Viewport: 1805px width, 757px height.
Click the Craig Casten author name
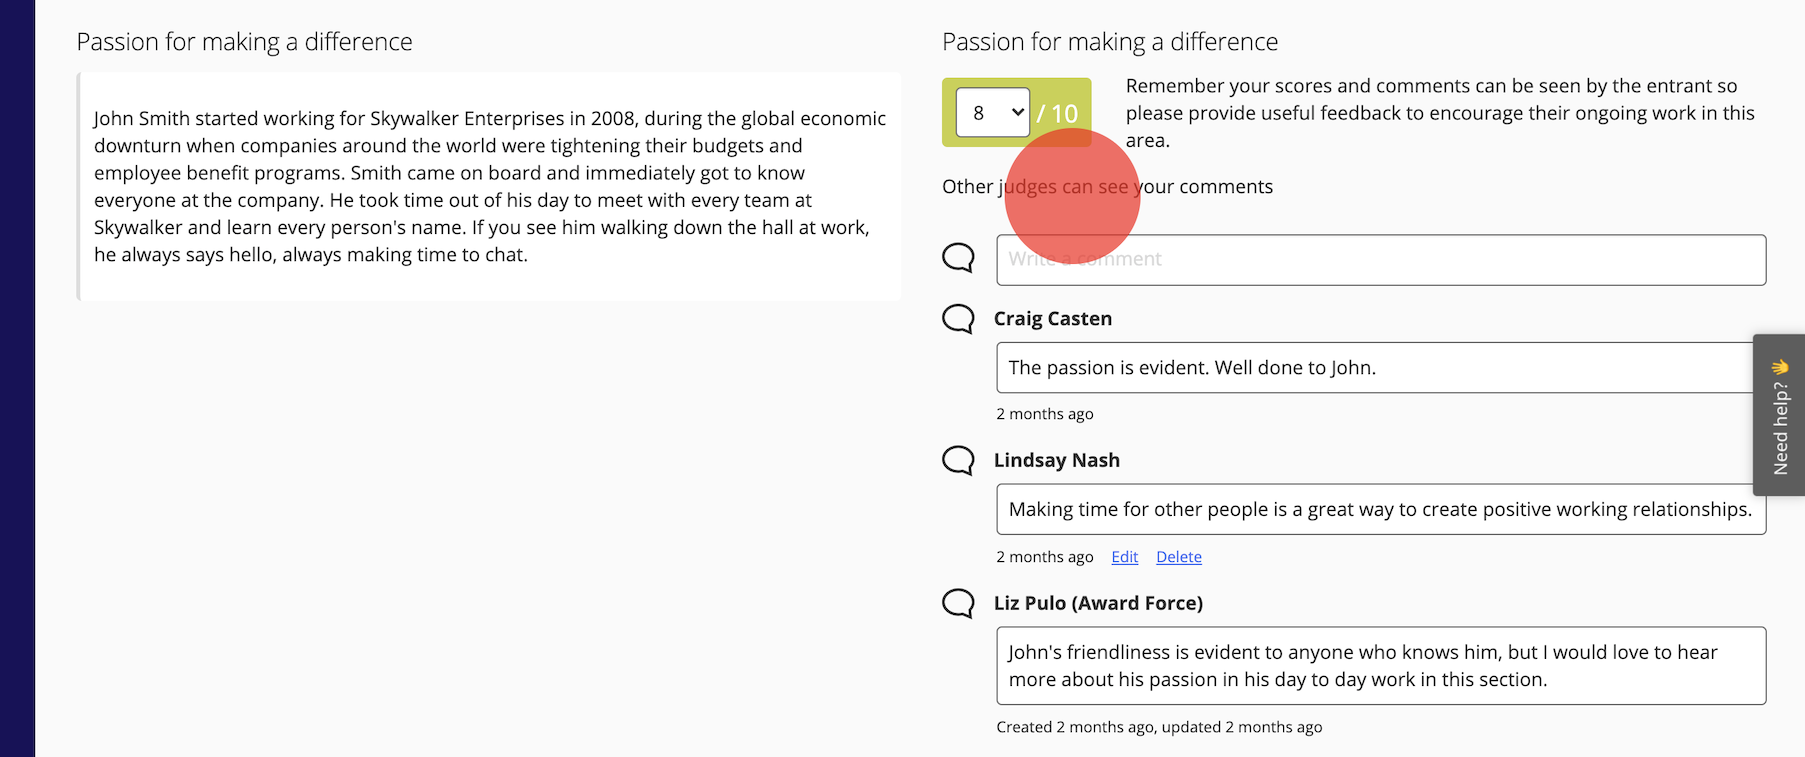1052,319
